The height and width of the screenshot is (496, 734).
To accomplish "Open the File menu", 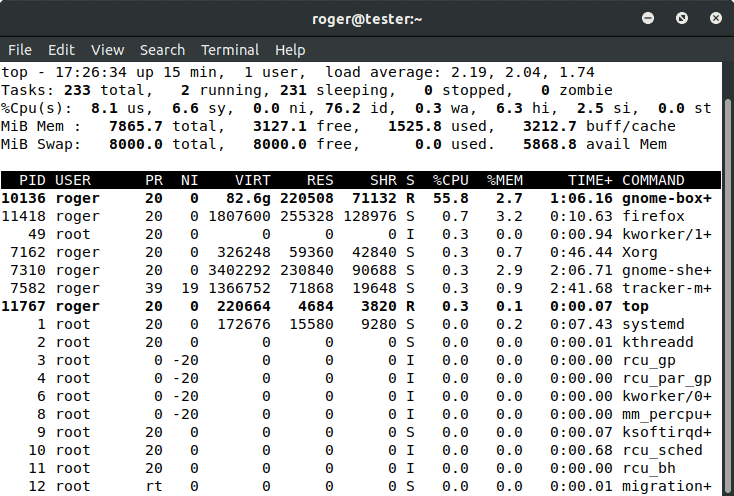I will pos(20,50).
